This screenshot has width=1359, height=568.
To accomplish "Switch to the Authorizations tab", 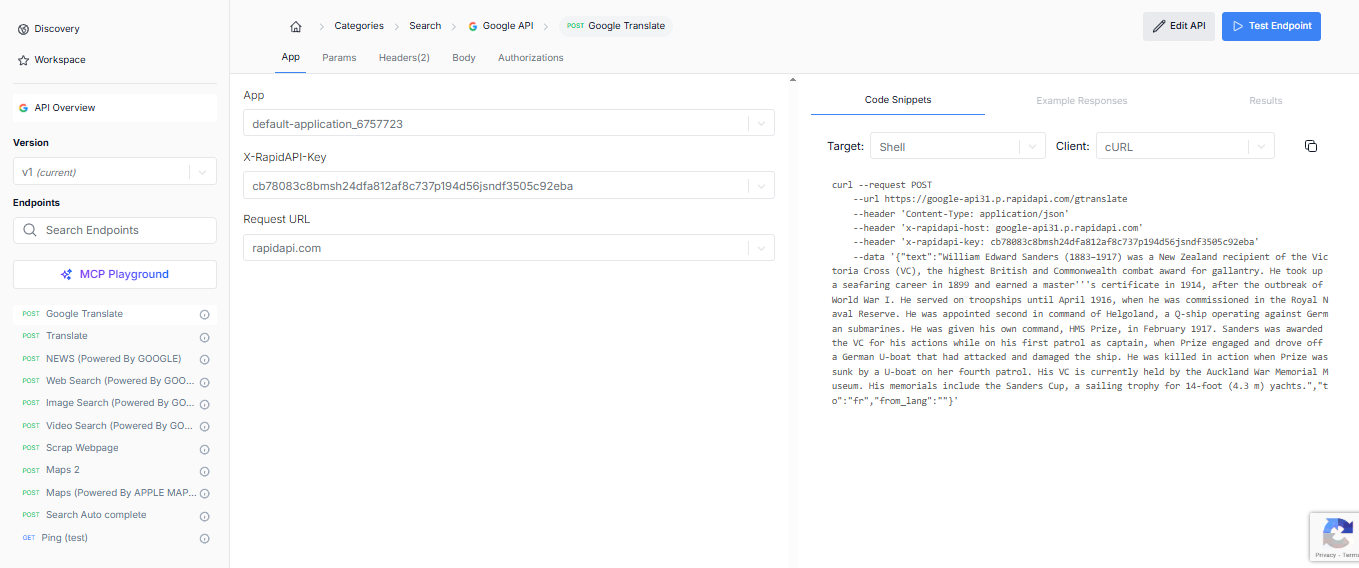I will [531, 58].
